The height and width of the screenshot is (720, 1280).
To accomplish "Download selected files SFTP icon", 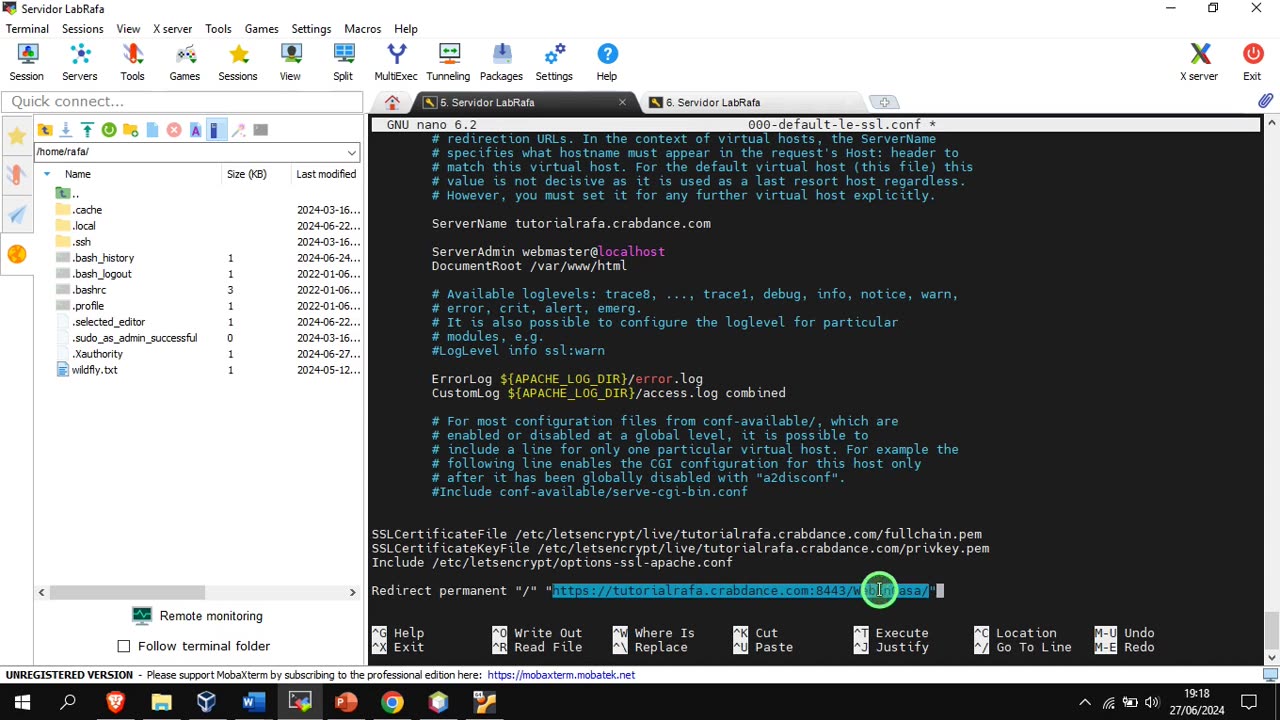I will (x=66, y=130).
